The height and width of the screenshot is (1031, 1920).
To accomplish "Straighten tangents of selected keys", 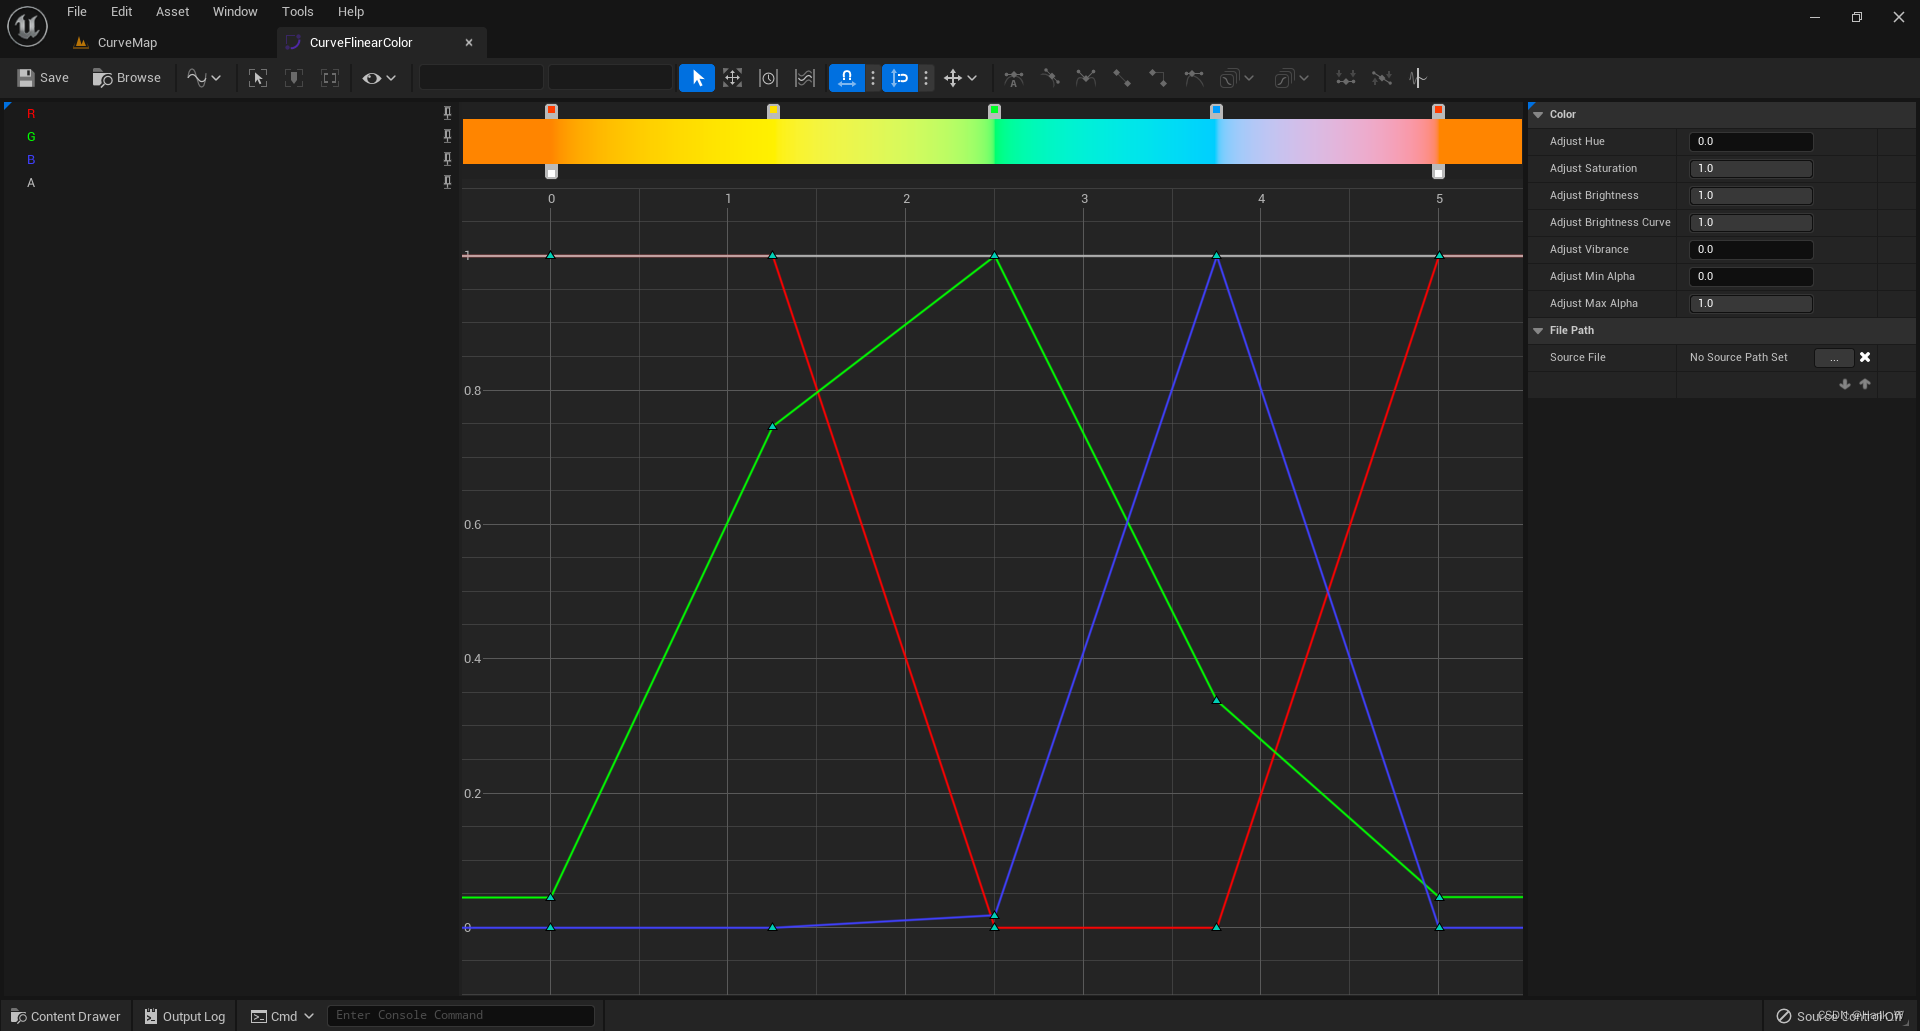I will 1382,77.
